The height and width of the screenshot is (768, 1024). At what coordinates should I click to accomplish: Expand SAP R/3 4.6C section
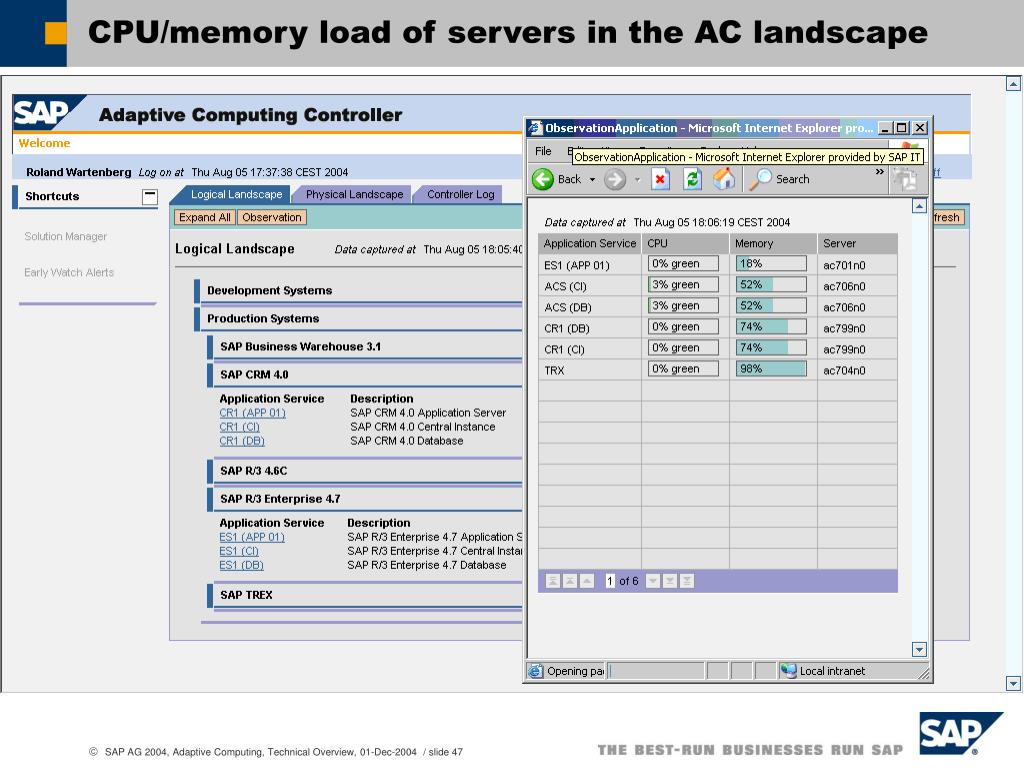pyautogui.click(x=253, y=471)
